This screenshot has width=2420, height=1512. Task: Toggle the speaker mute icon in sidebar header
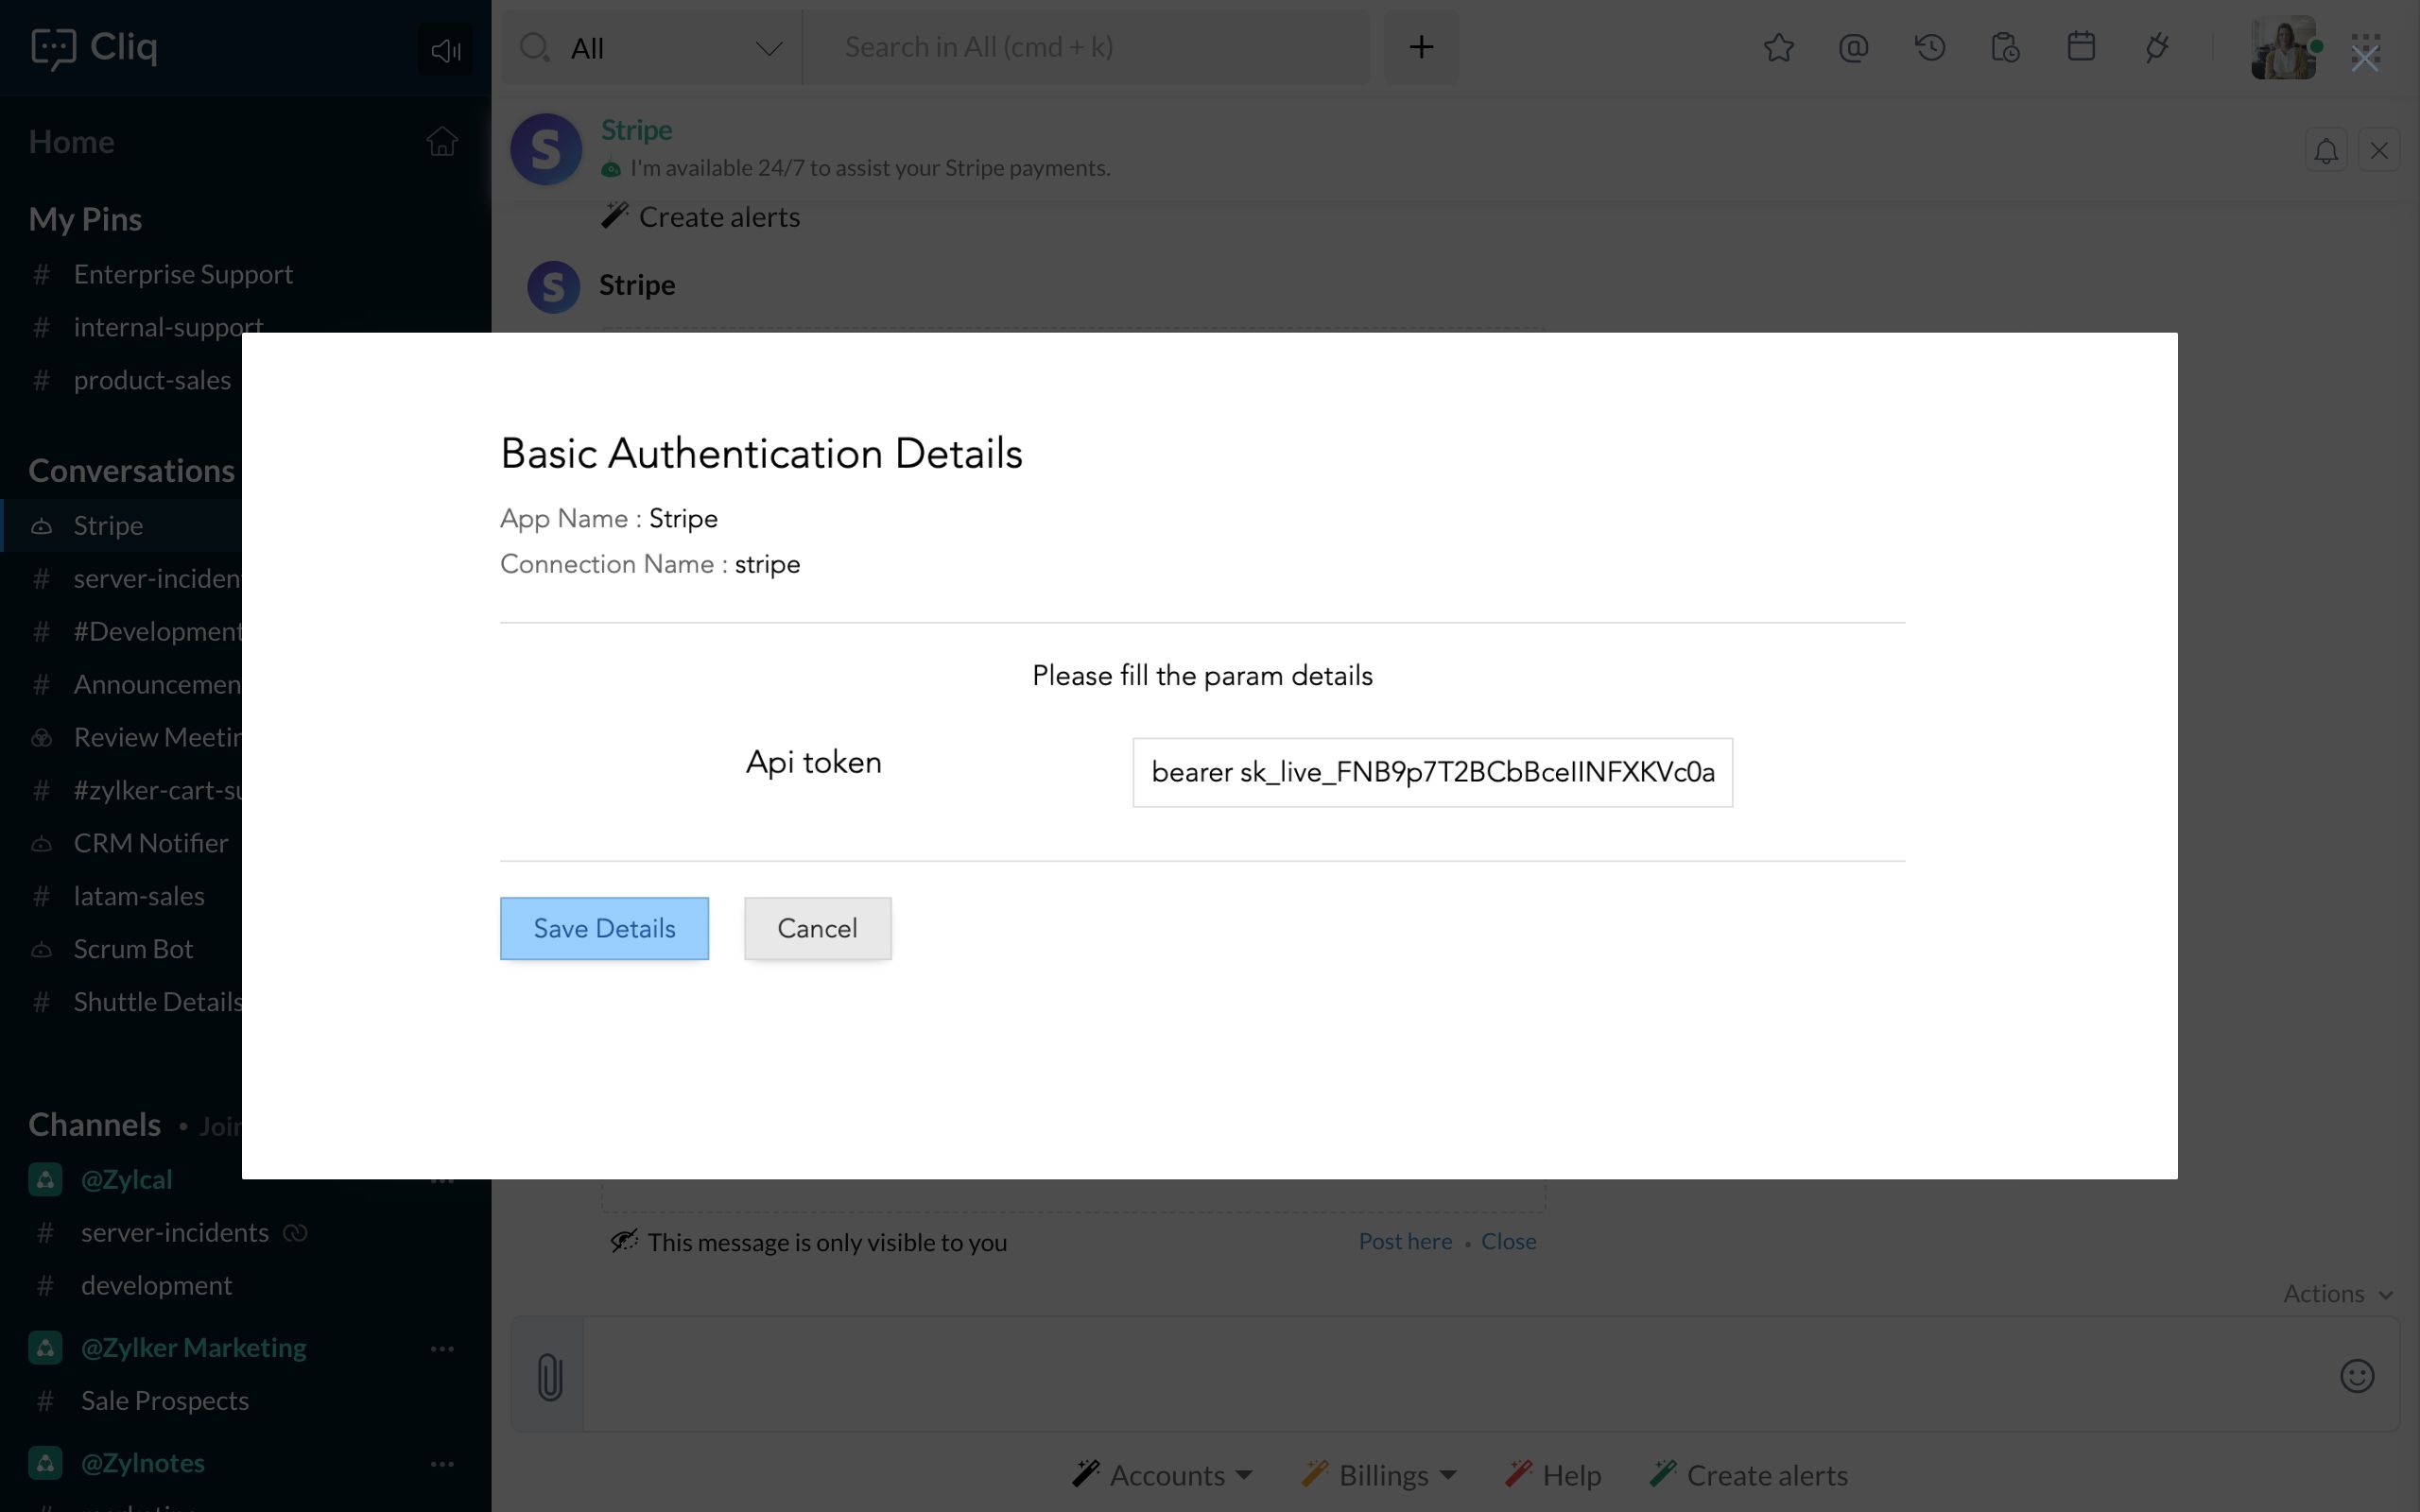tap(445, 49)
